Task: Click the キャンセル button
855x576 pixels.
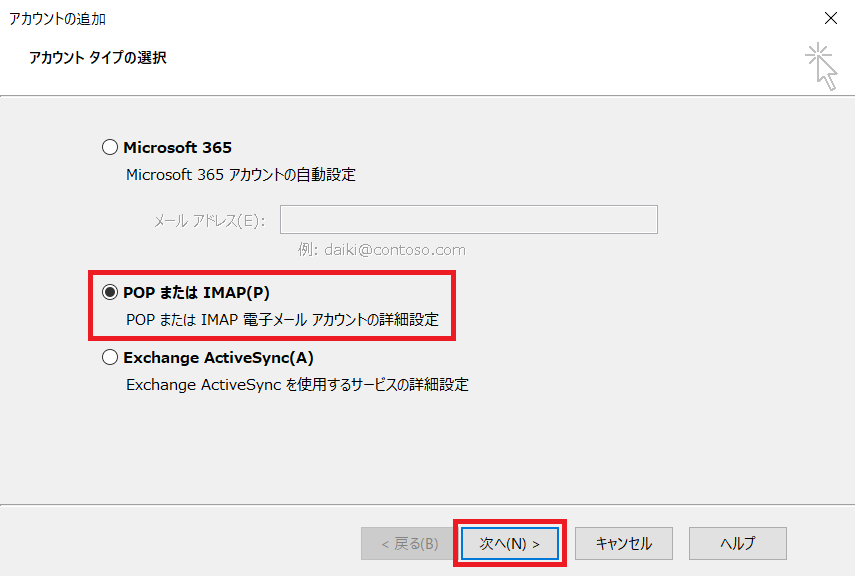Action: tap(623, 544)
